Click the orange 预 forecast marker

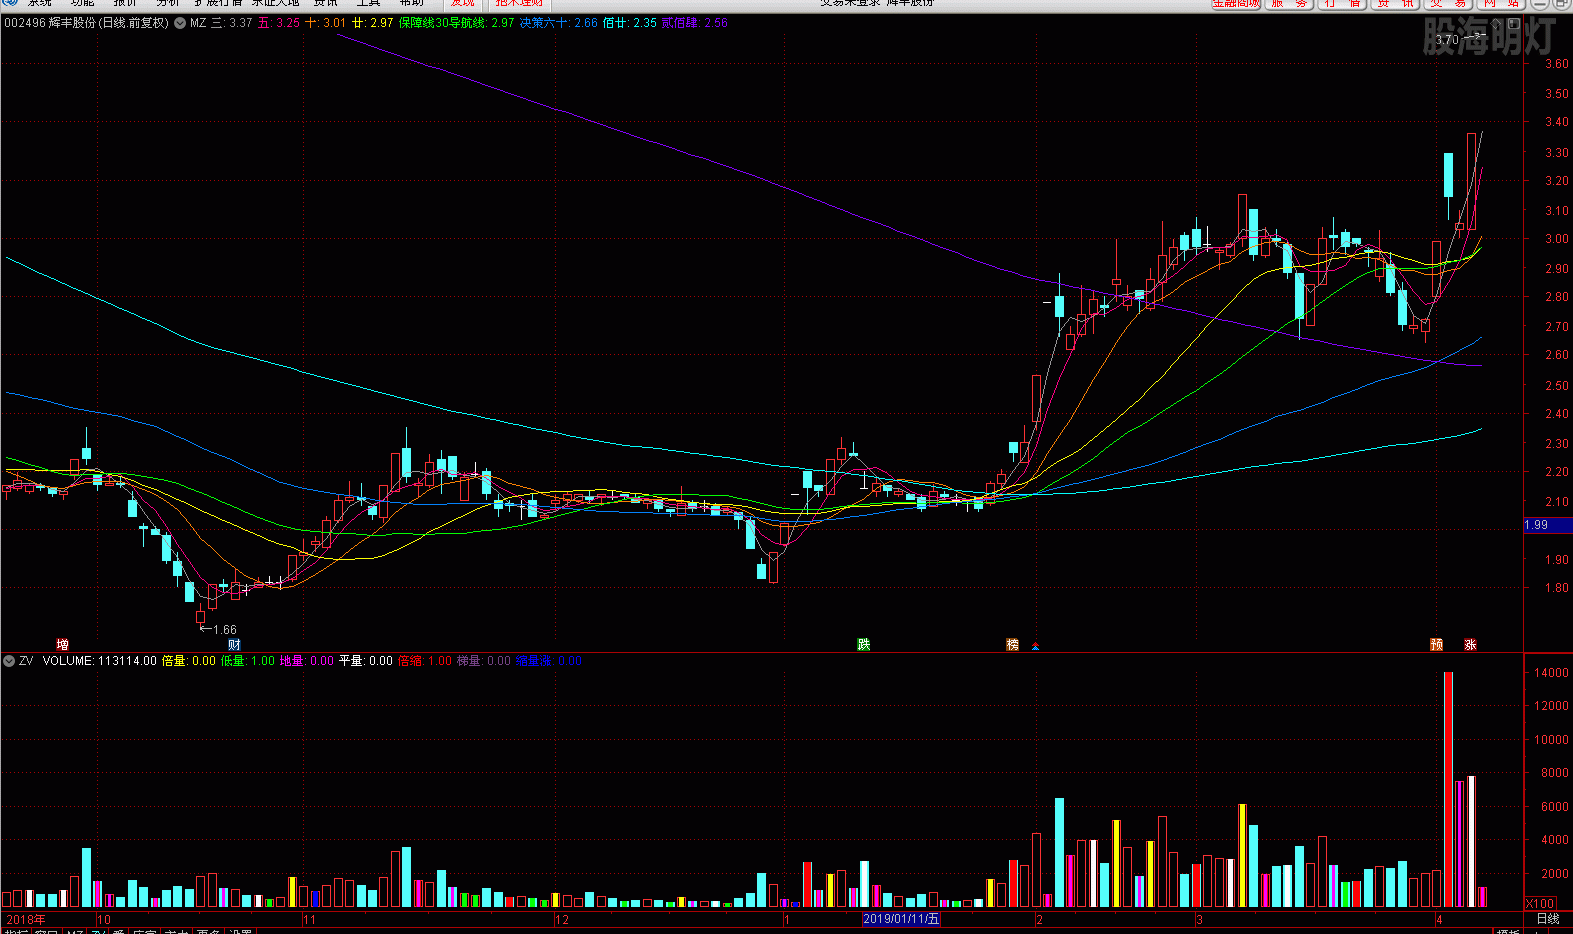coord(1436,645)
